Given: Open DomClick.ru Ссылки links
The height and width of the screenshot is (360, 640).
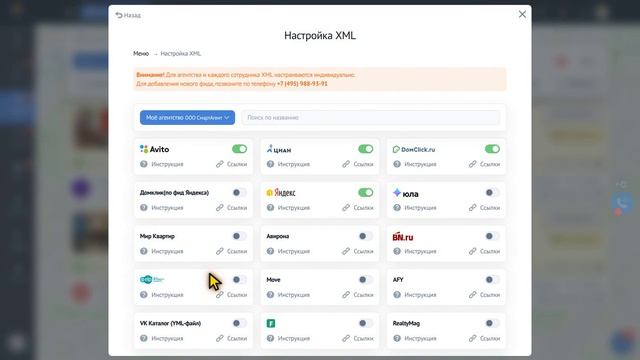Looking at the screenshot, I should pos(484,164).
